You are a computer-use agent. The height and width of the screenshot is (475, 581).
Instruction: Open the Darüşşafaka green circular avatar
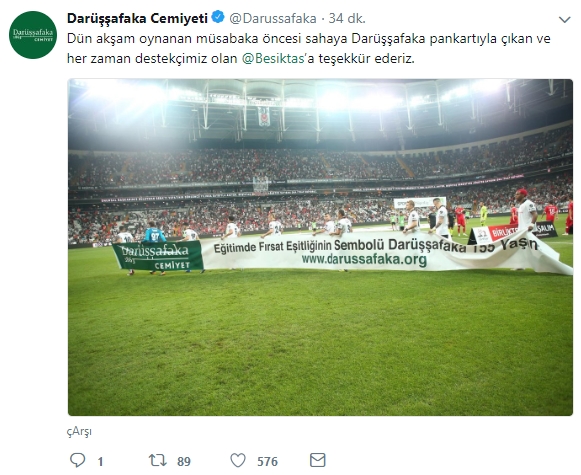(x=33, y=35)
